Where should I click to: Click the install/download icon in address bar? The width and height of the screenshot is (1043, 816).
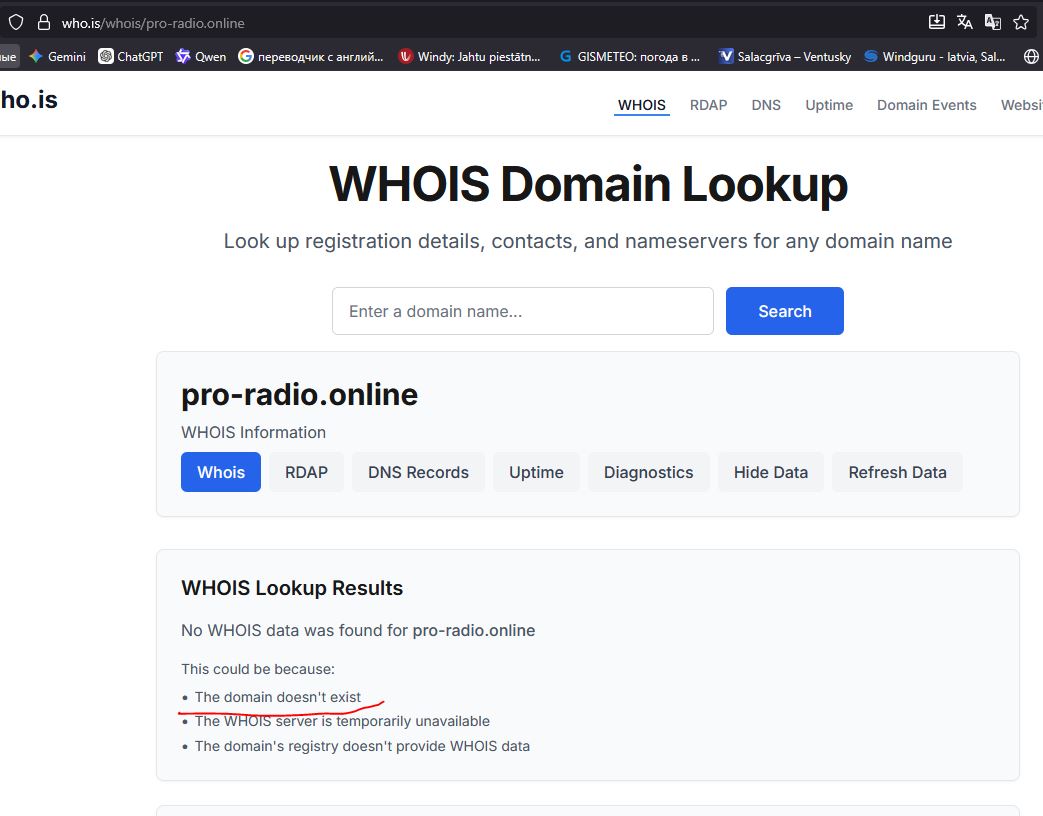pyautogui.click(x=936, y=22)
